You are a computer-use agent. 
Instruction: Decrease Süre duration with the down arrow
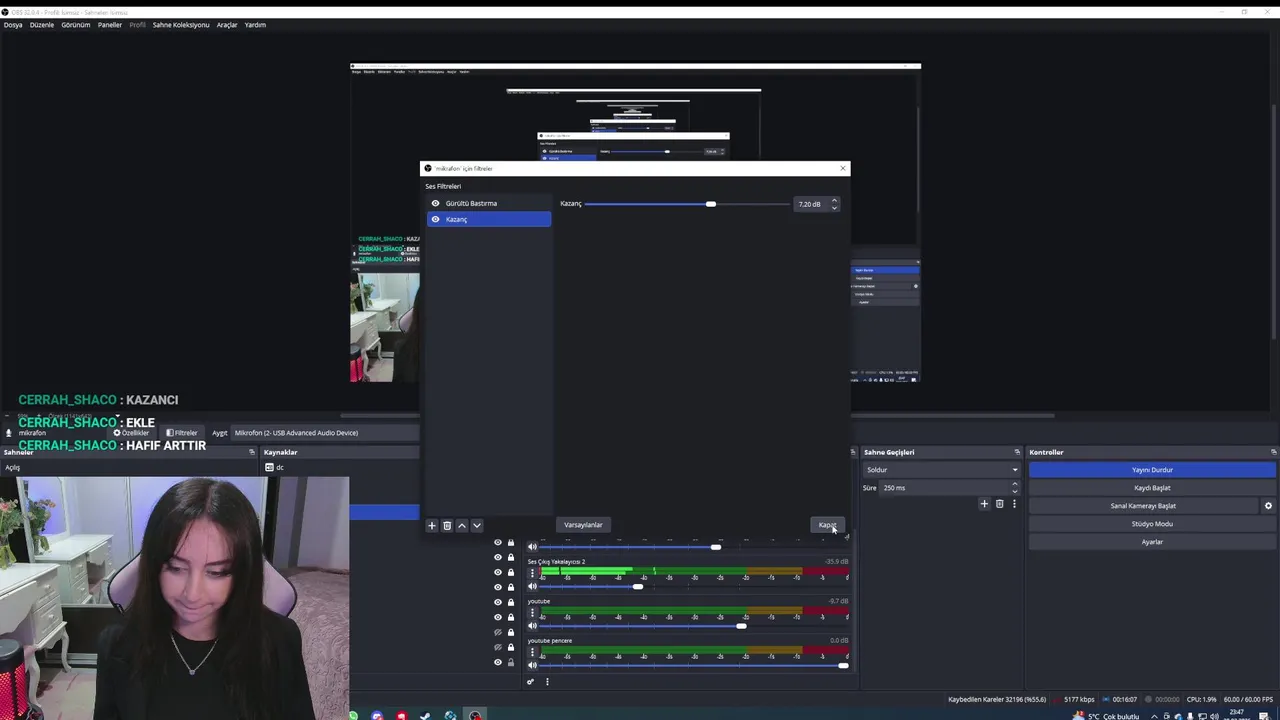tap(1014, 492)
